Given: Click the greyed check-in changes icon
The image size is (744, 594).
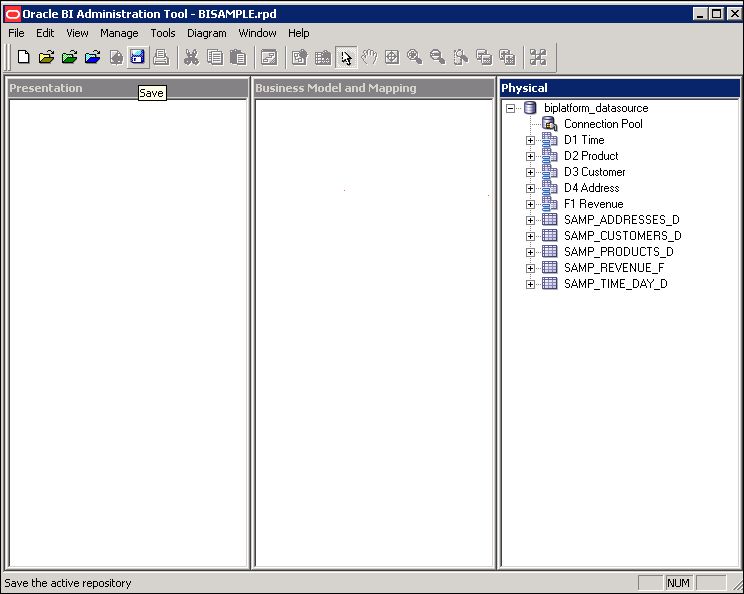Looking at the screenshot, I should (x=116, y=57).
